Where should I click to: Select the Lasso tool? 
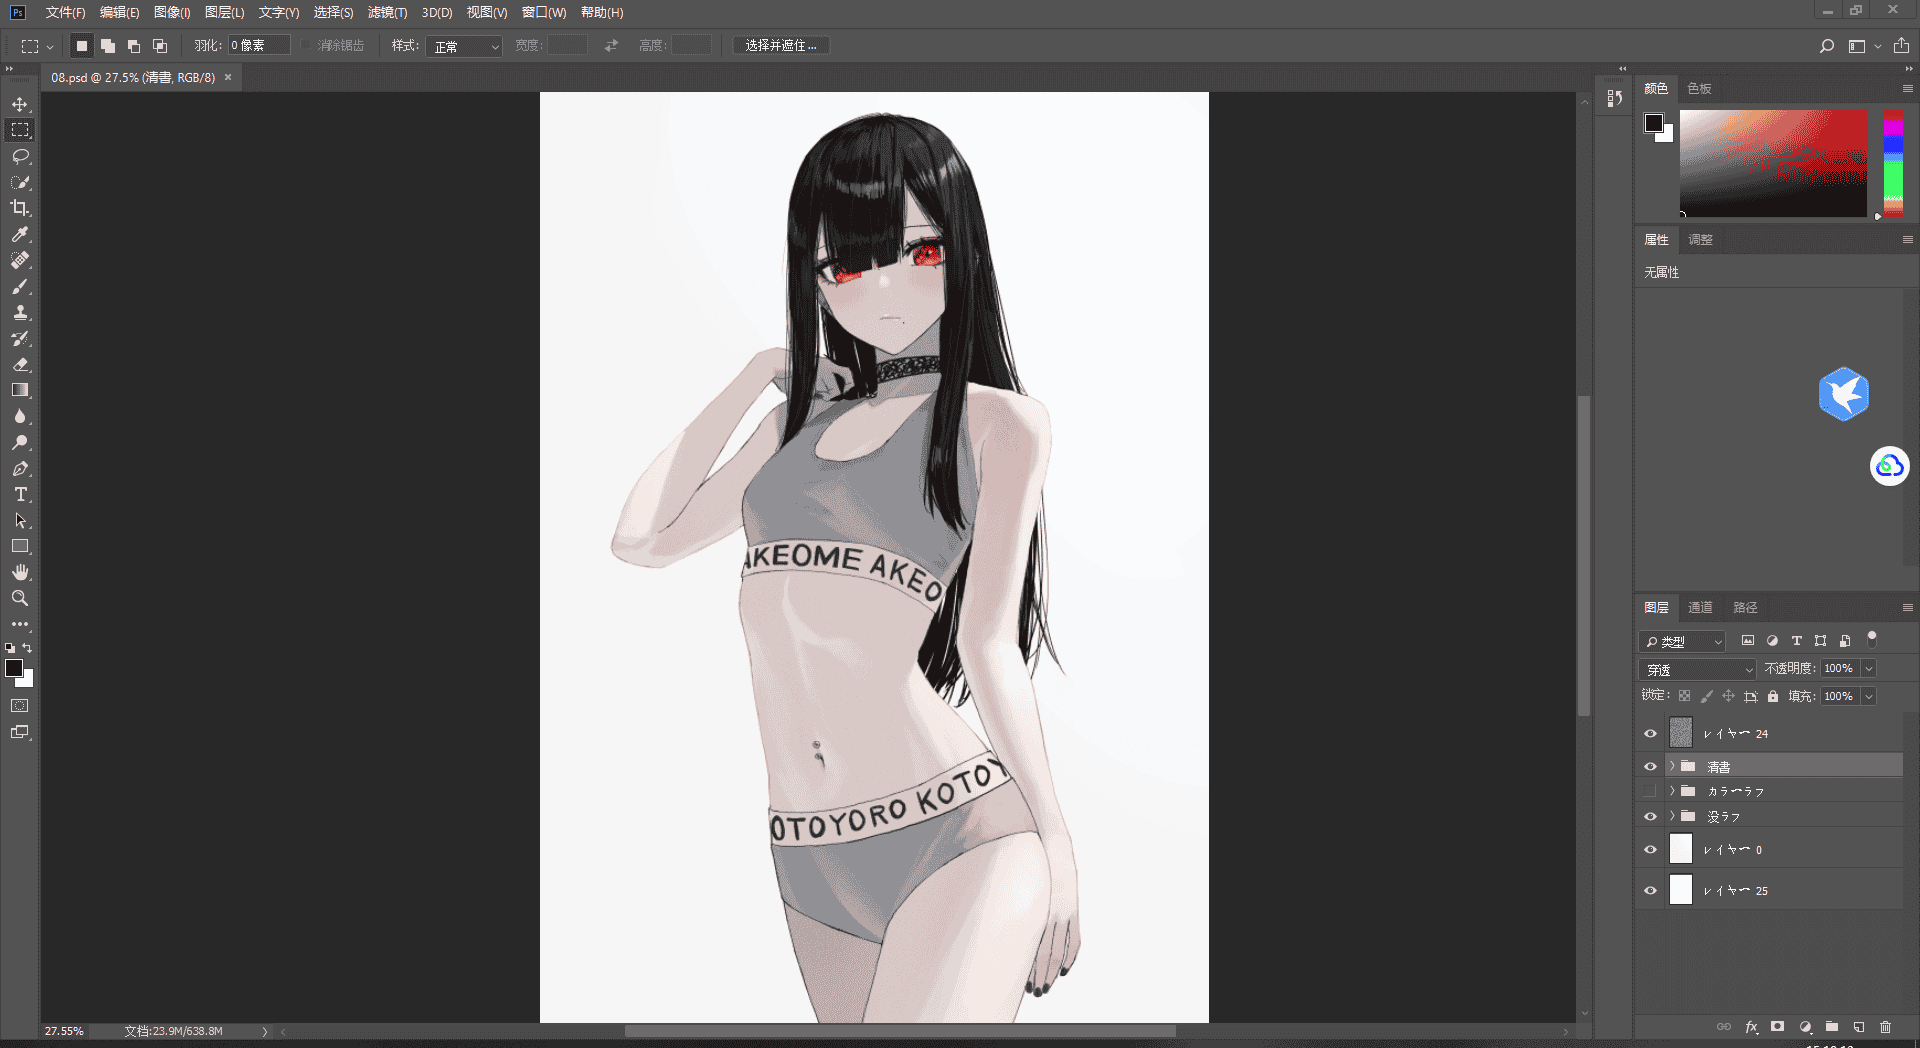point(20,156)
